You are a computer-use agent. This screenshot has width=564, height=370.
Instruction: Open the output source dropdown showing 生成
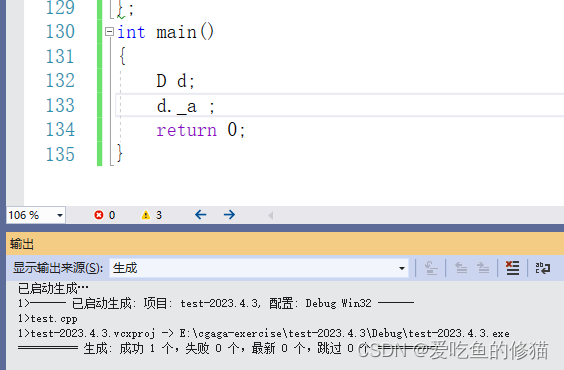[x=259, y=268]
